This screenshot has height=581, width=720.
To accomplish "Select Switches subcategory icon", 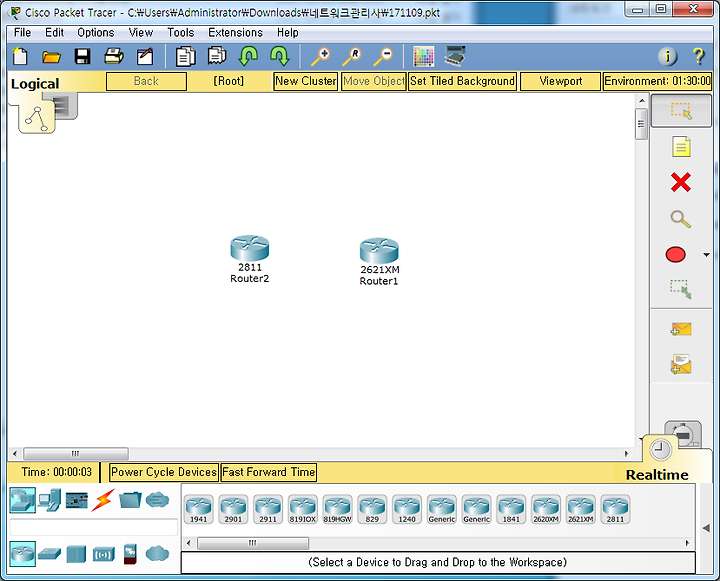I will [50, 554].
